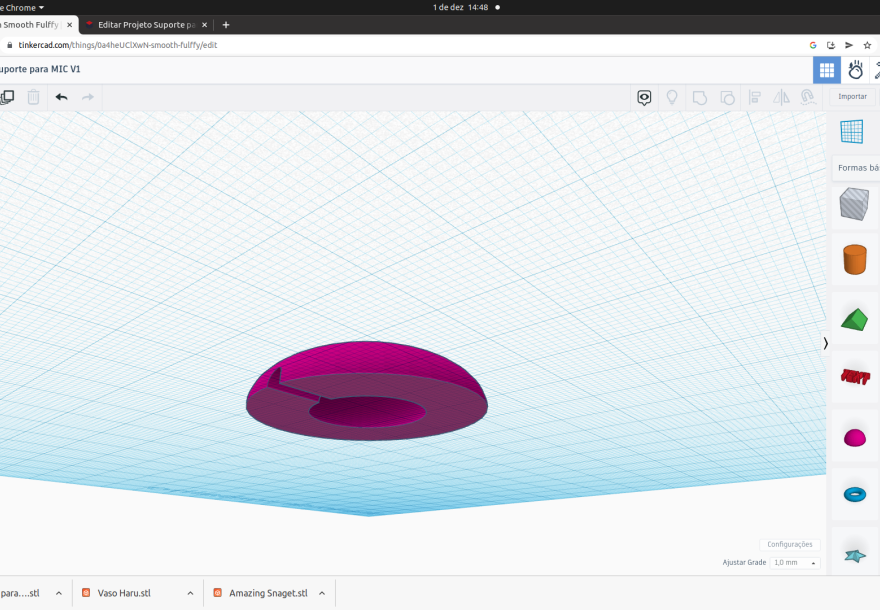Expand options for para....stl download

pyautogui.click(x=59, y=593)
